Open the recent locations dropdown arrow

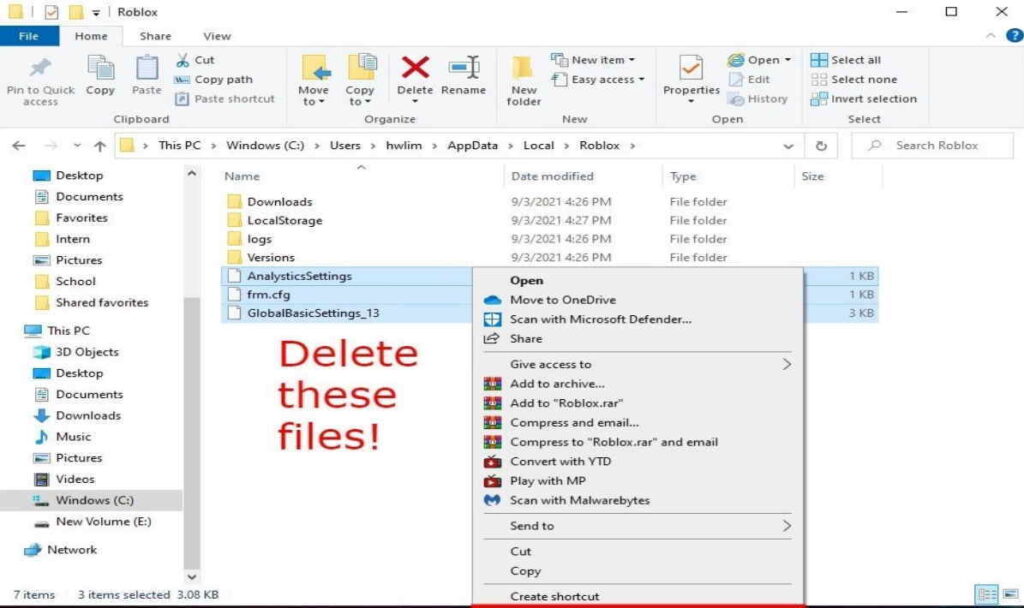tap(77, 146)
